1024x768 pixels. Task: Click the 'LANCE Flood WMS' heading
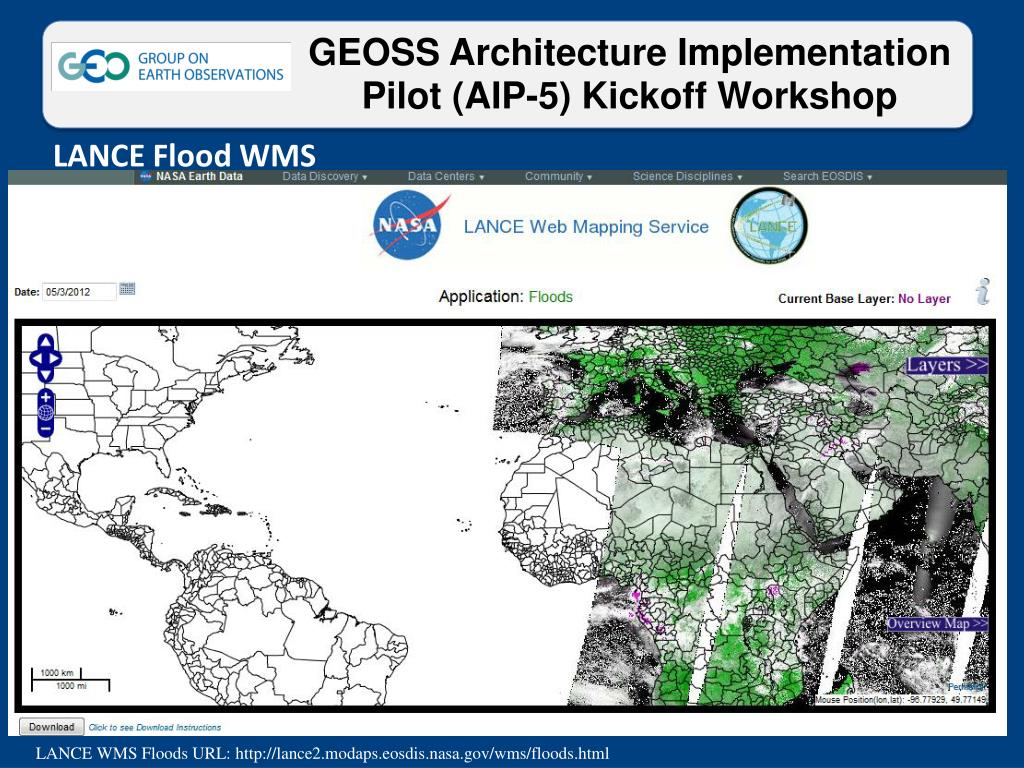pyautogui.click(x=184, y=155)
